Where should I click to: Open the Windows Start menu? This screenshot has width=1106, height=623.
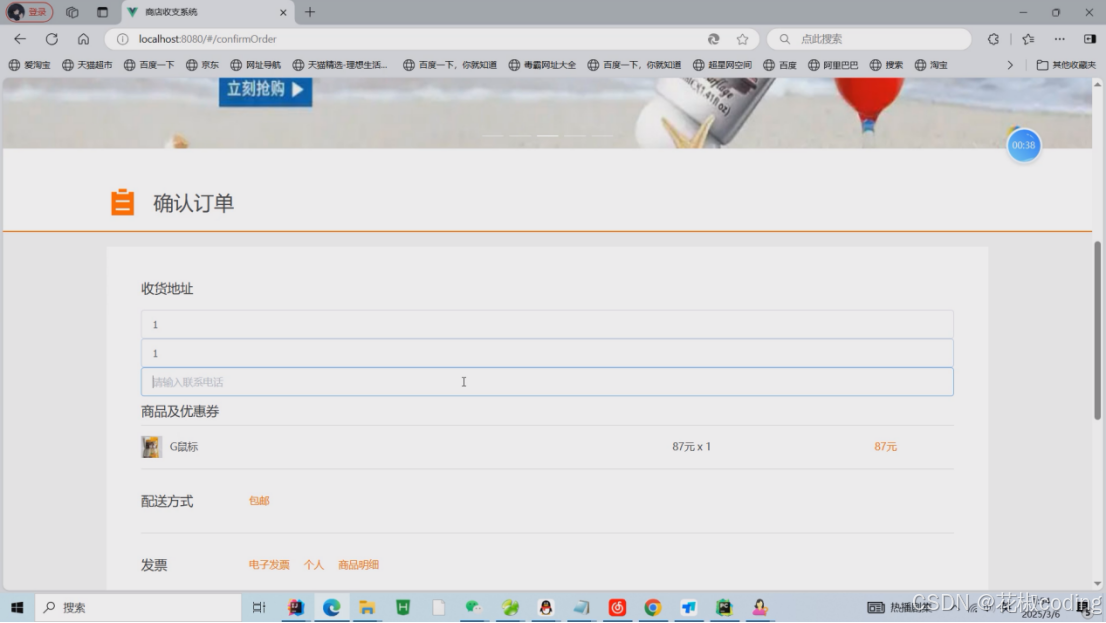17,607
